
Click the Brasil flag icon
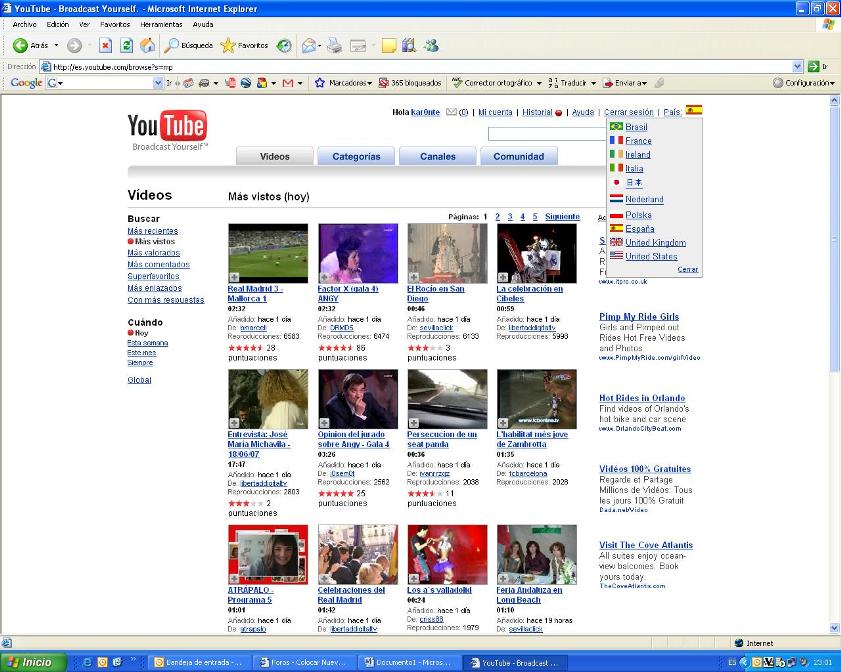pyautogui.click(x=616, y=126)
